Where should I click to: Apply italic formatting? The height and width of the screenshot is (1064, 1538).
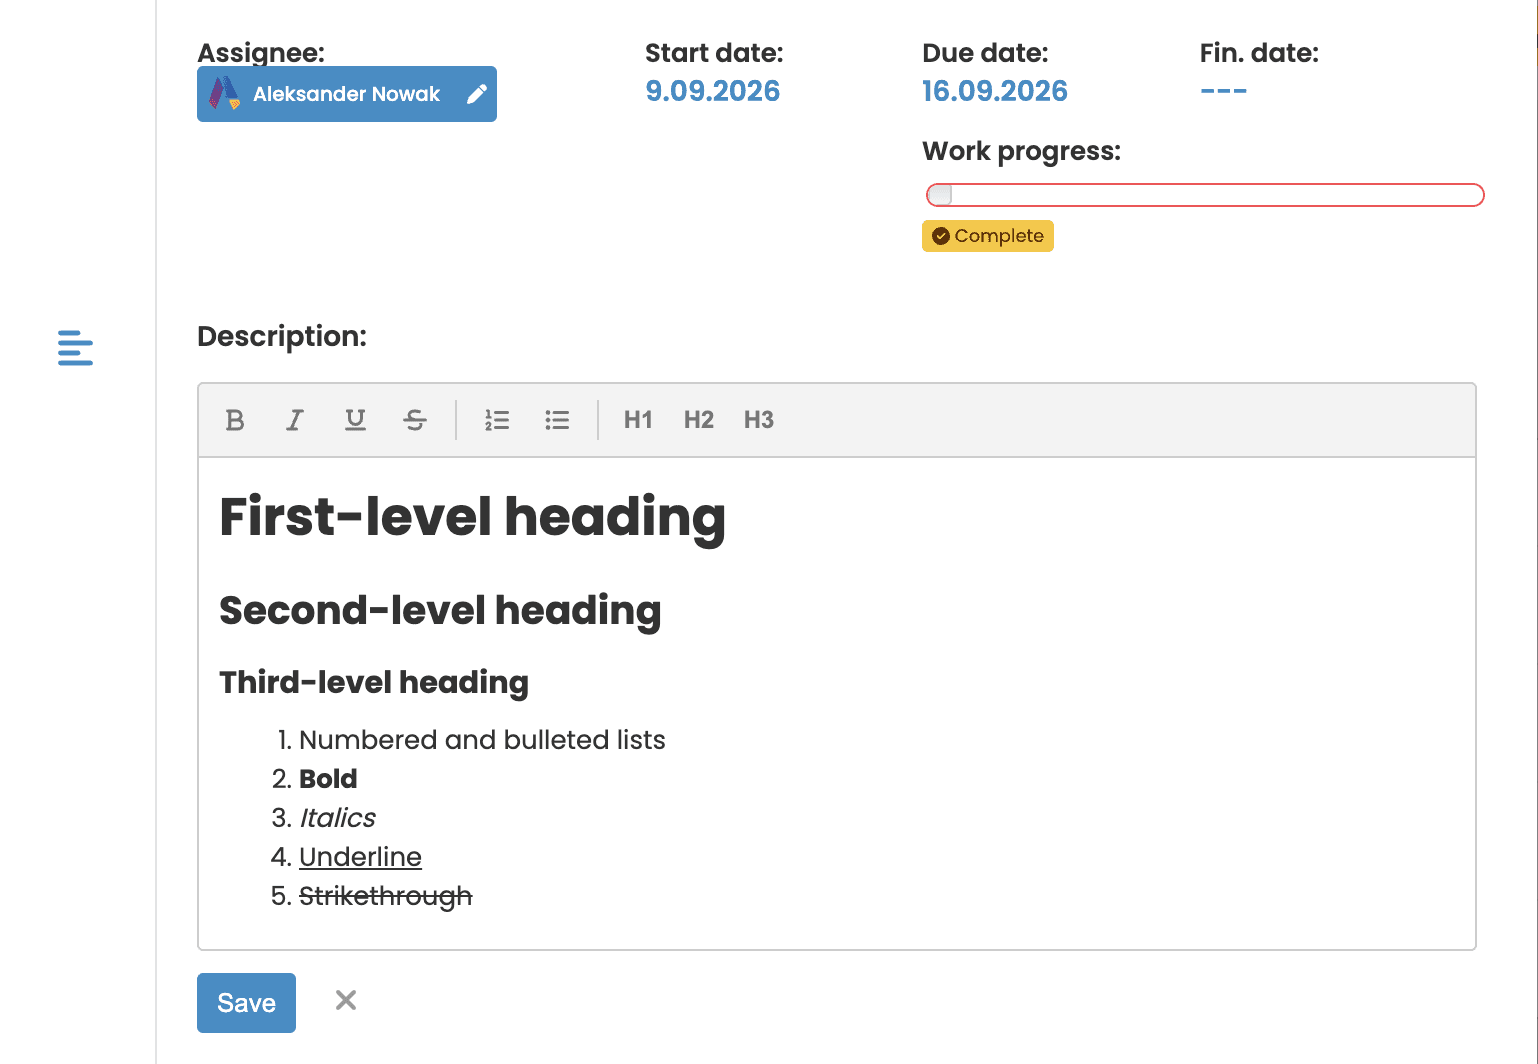coord(295,420)
